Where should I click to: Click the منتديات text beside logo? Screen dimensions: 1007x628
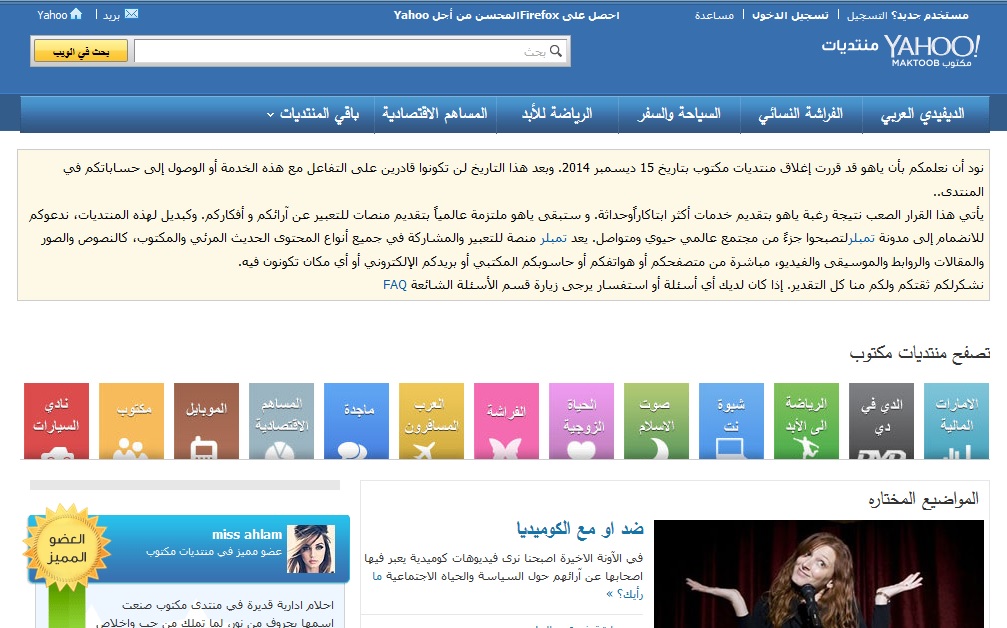[x=850, y=45]
